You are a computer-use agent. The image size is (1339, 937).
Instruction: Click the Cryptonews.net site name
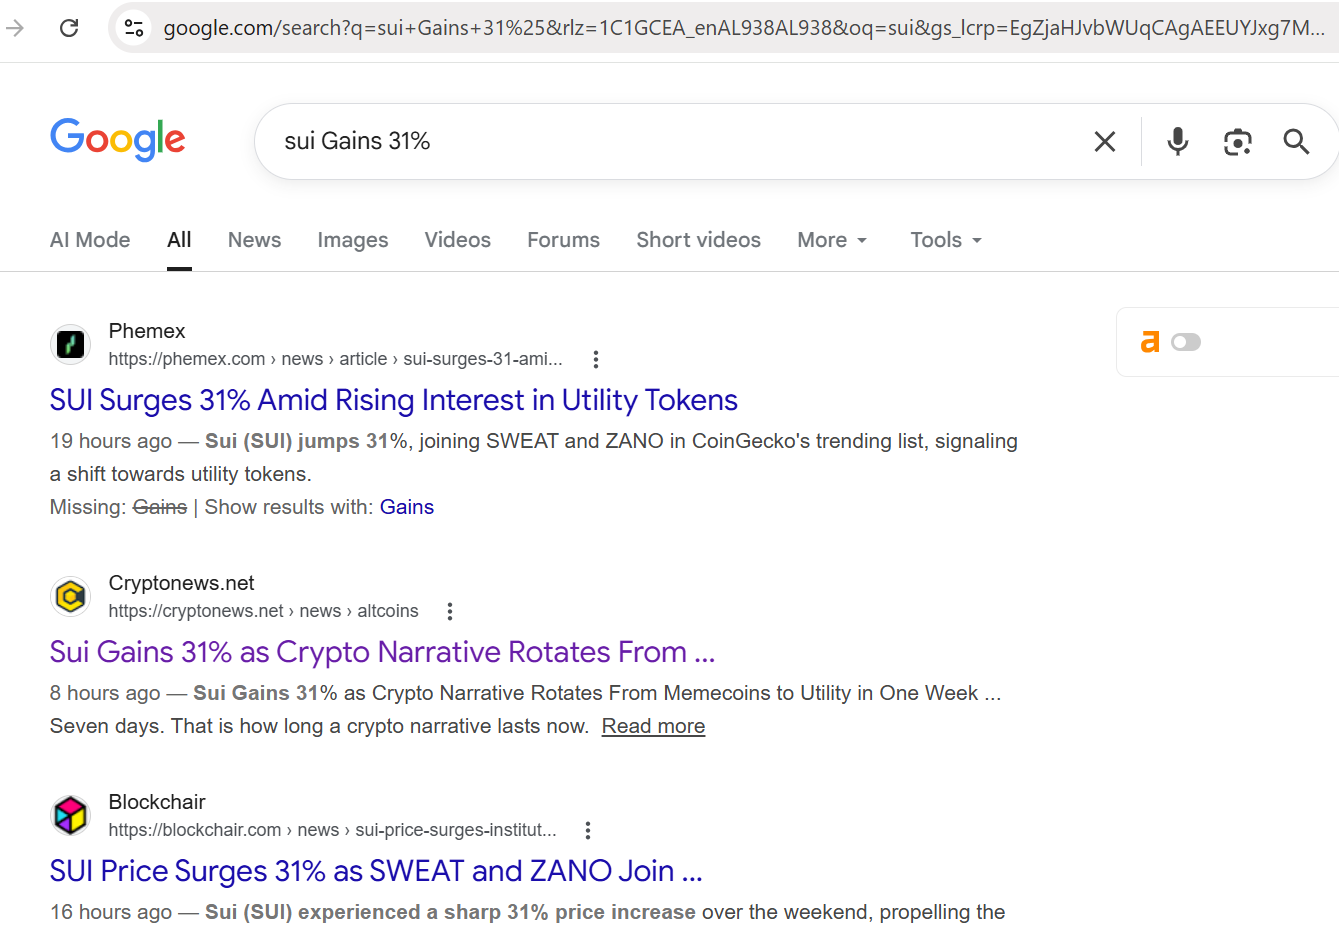(x=182, y=583)
